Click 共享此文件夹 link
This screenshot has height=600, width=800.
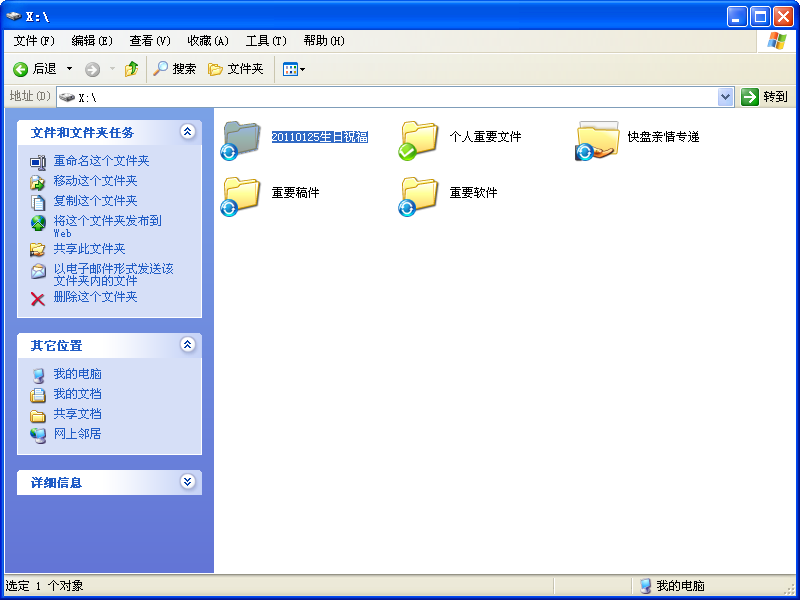point(89,248)
